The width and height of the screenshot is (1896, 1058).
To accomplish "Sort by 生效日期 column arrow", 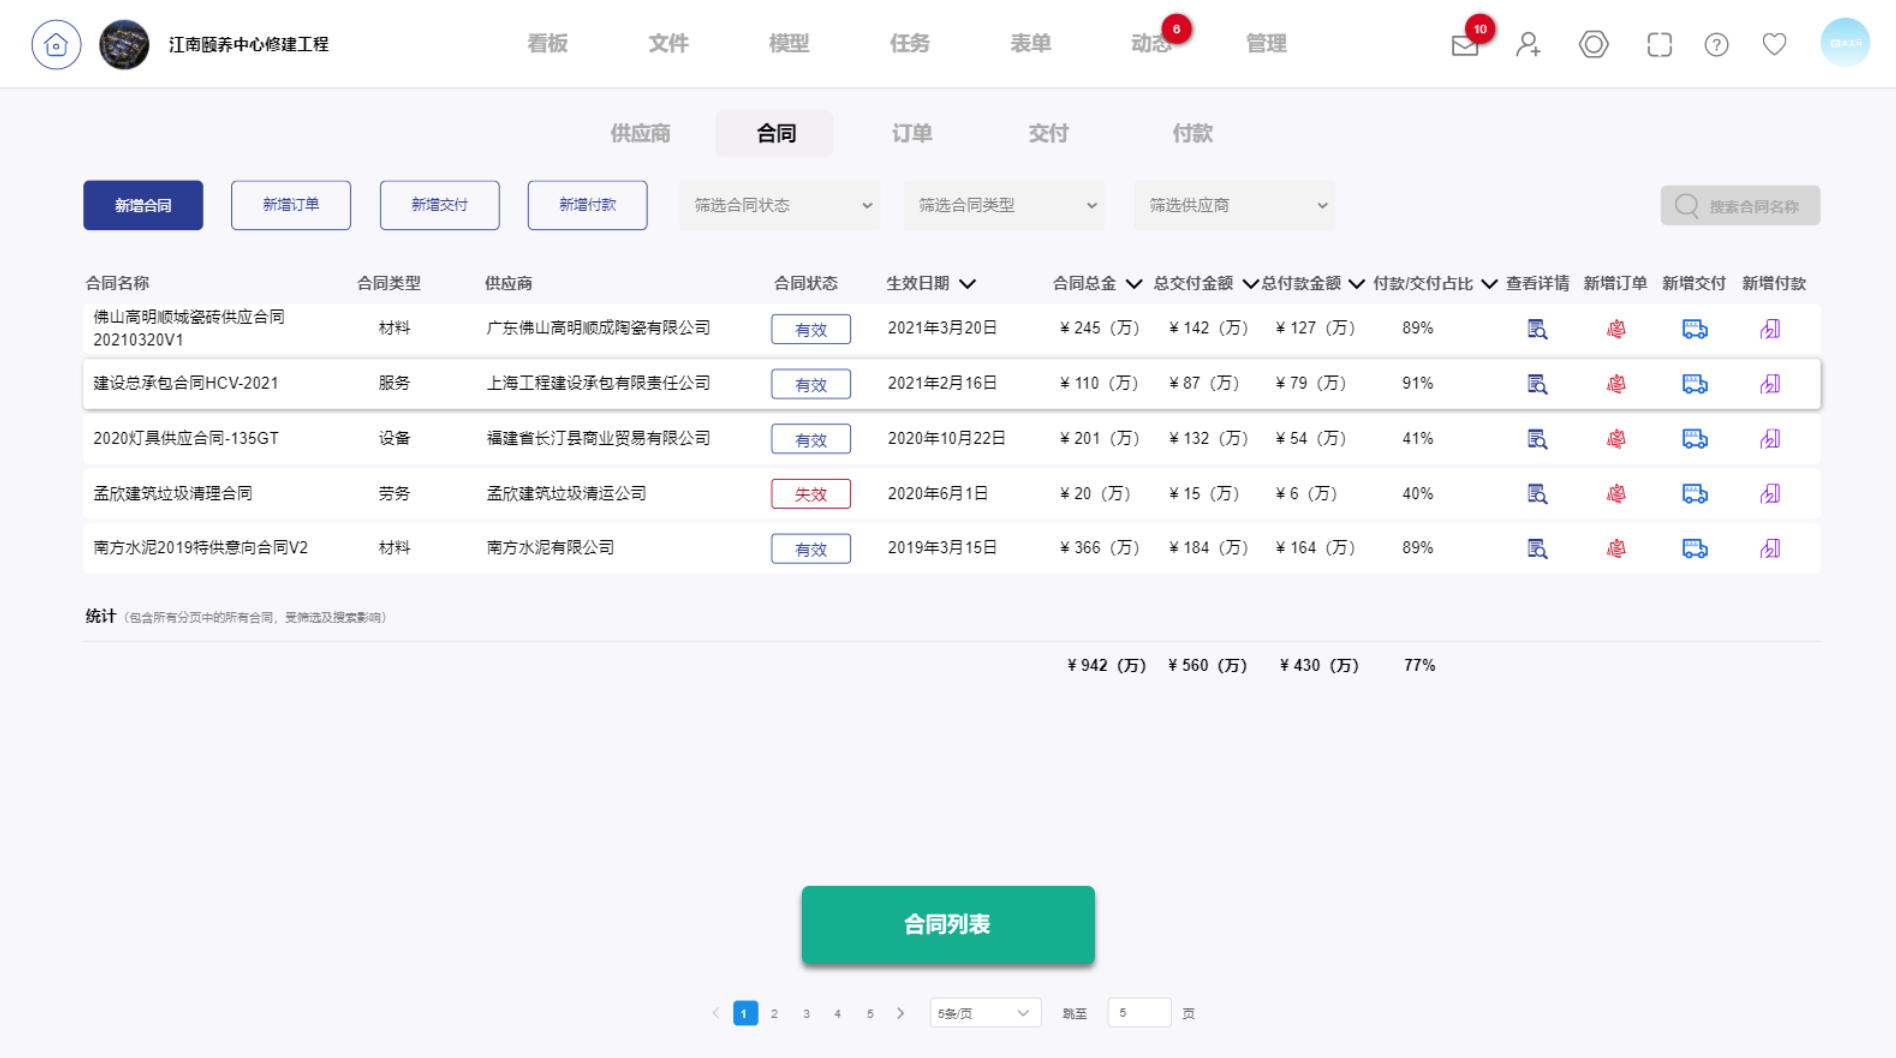I will [967, 284].
